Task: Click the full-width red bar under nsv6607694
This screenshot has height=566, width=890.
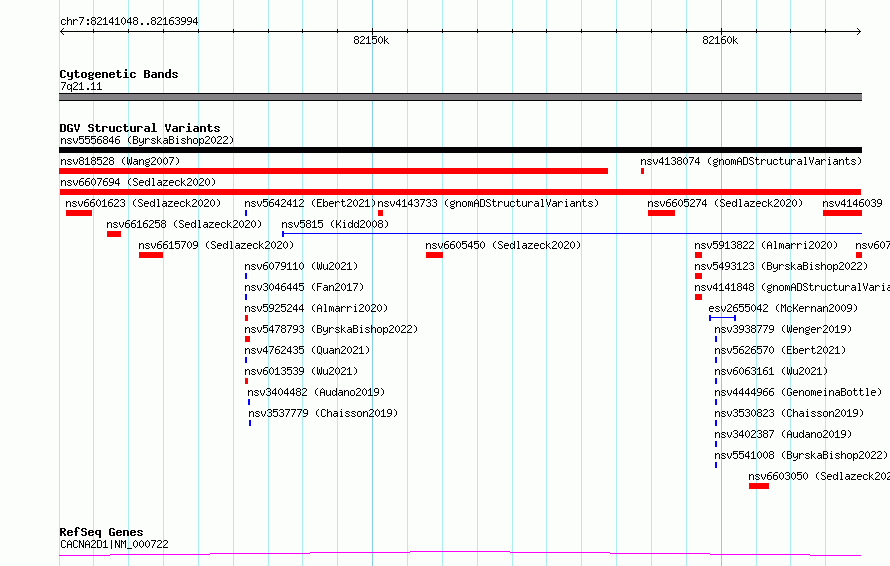Action: 460,192
